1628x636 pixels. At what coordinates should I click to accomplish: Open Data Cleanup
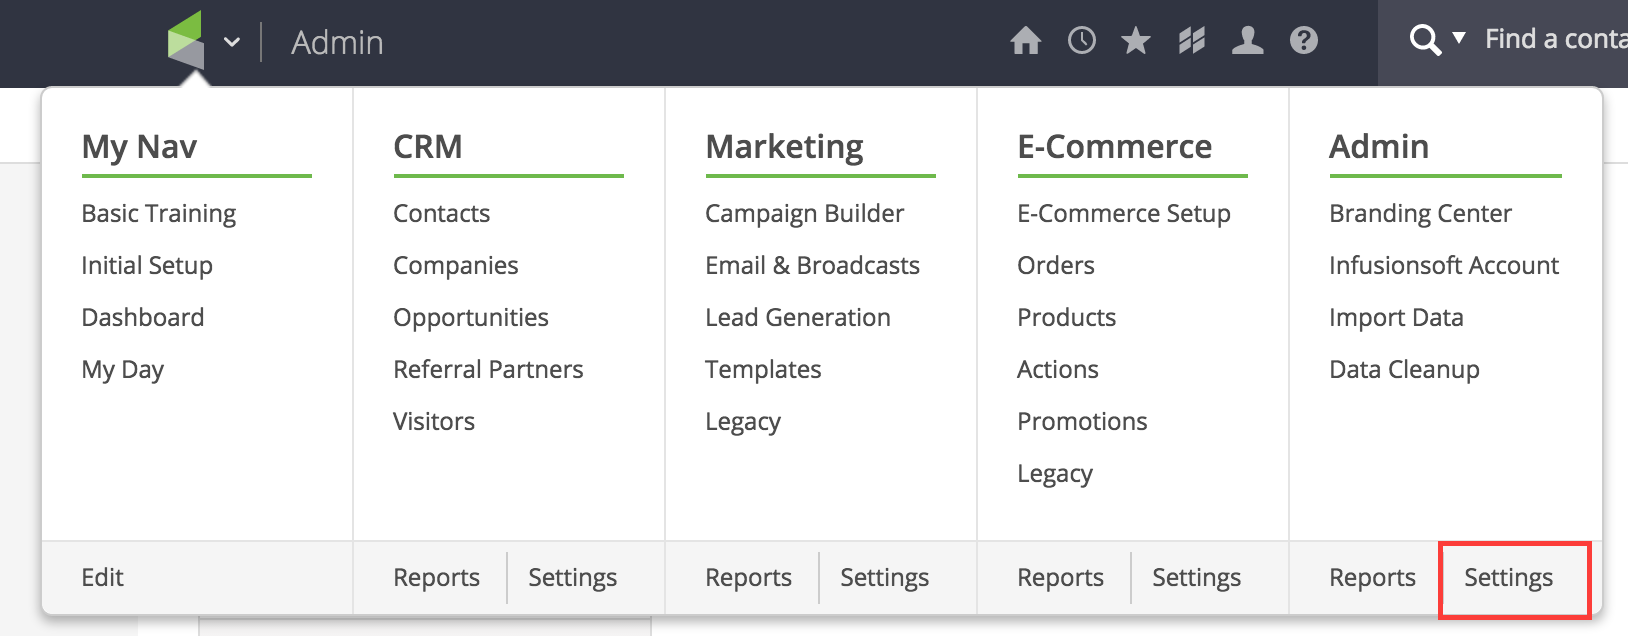[1405, 370]
